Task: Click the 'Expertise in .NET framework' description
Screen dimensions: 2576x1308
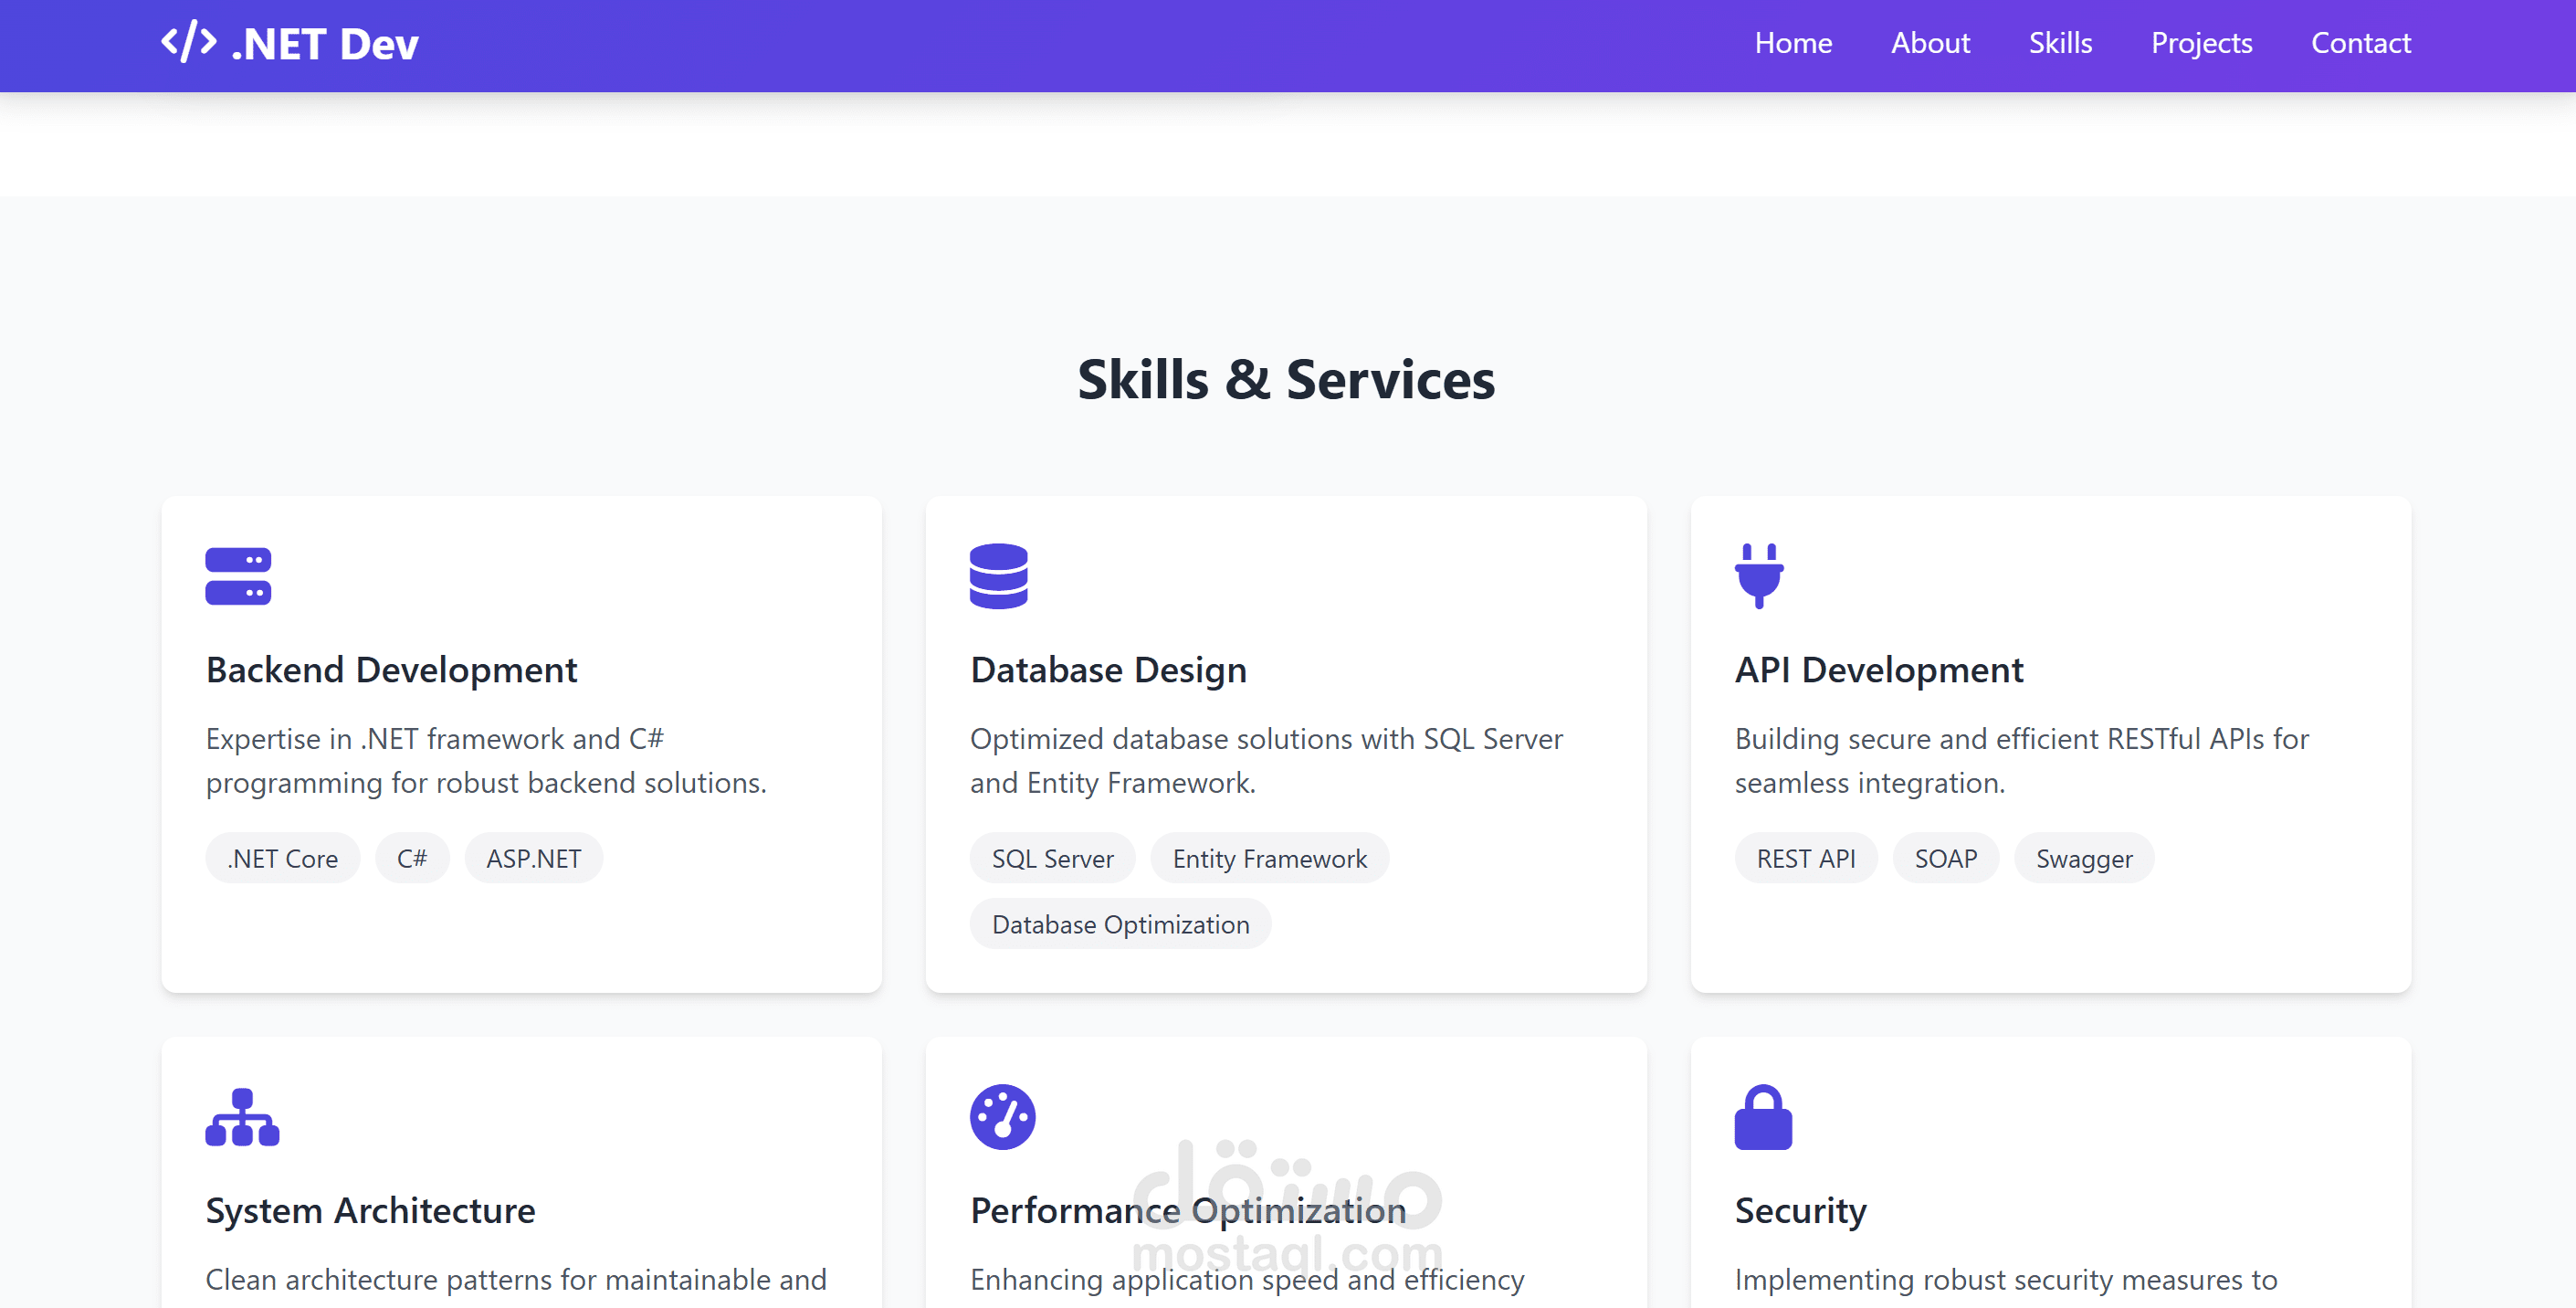Action: [x=486, y=760]
